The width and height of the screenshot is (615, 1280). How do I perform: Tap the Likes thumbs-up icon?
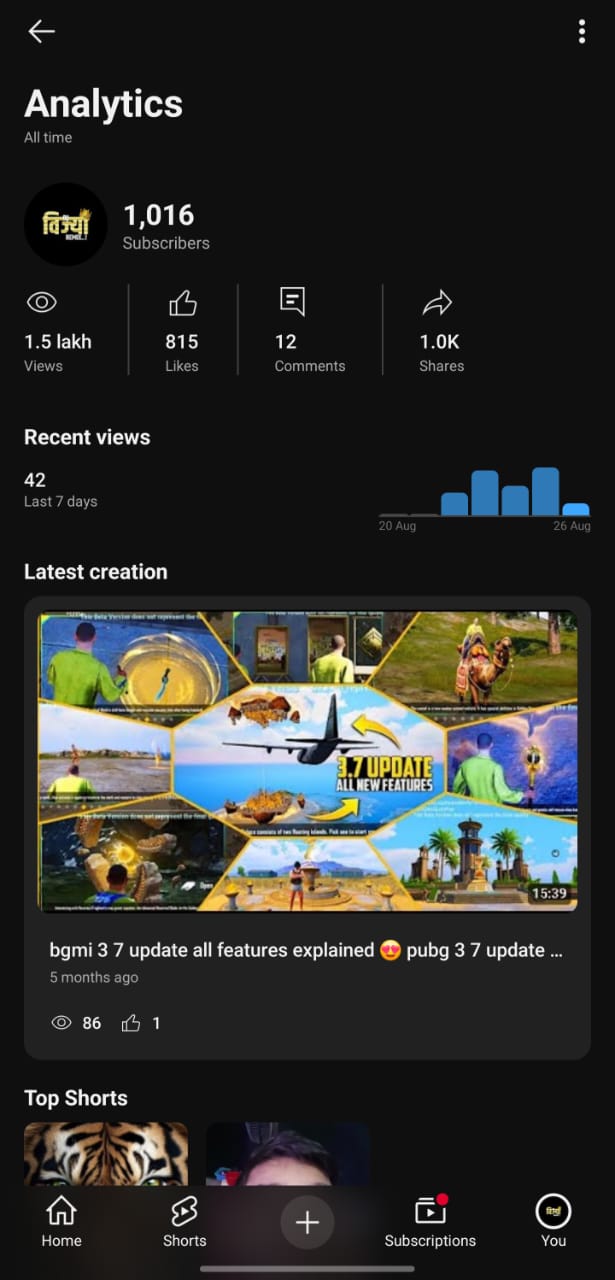(x=182, y=302)
